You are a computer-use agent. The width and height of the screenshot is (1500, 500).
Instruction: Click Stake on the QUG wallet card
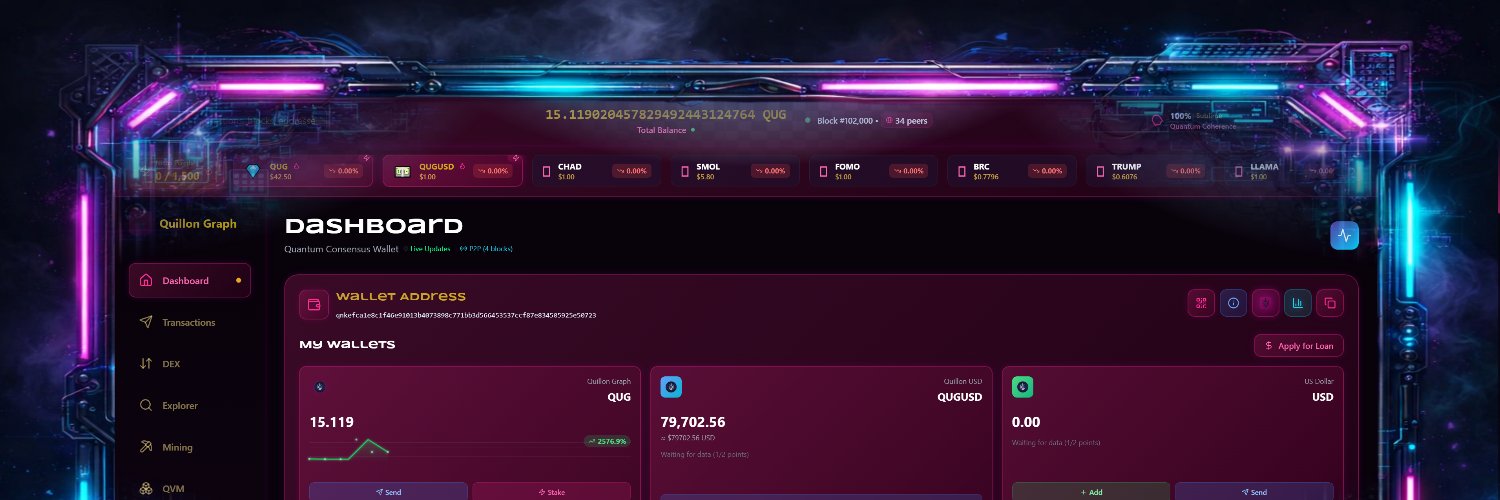click(552, 491)
